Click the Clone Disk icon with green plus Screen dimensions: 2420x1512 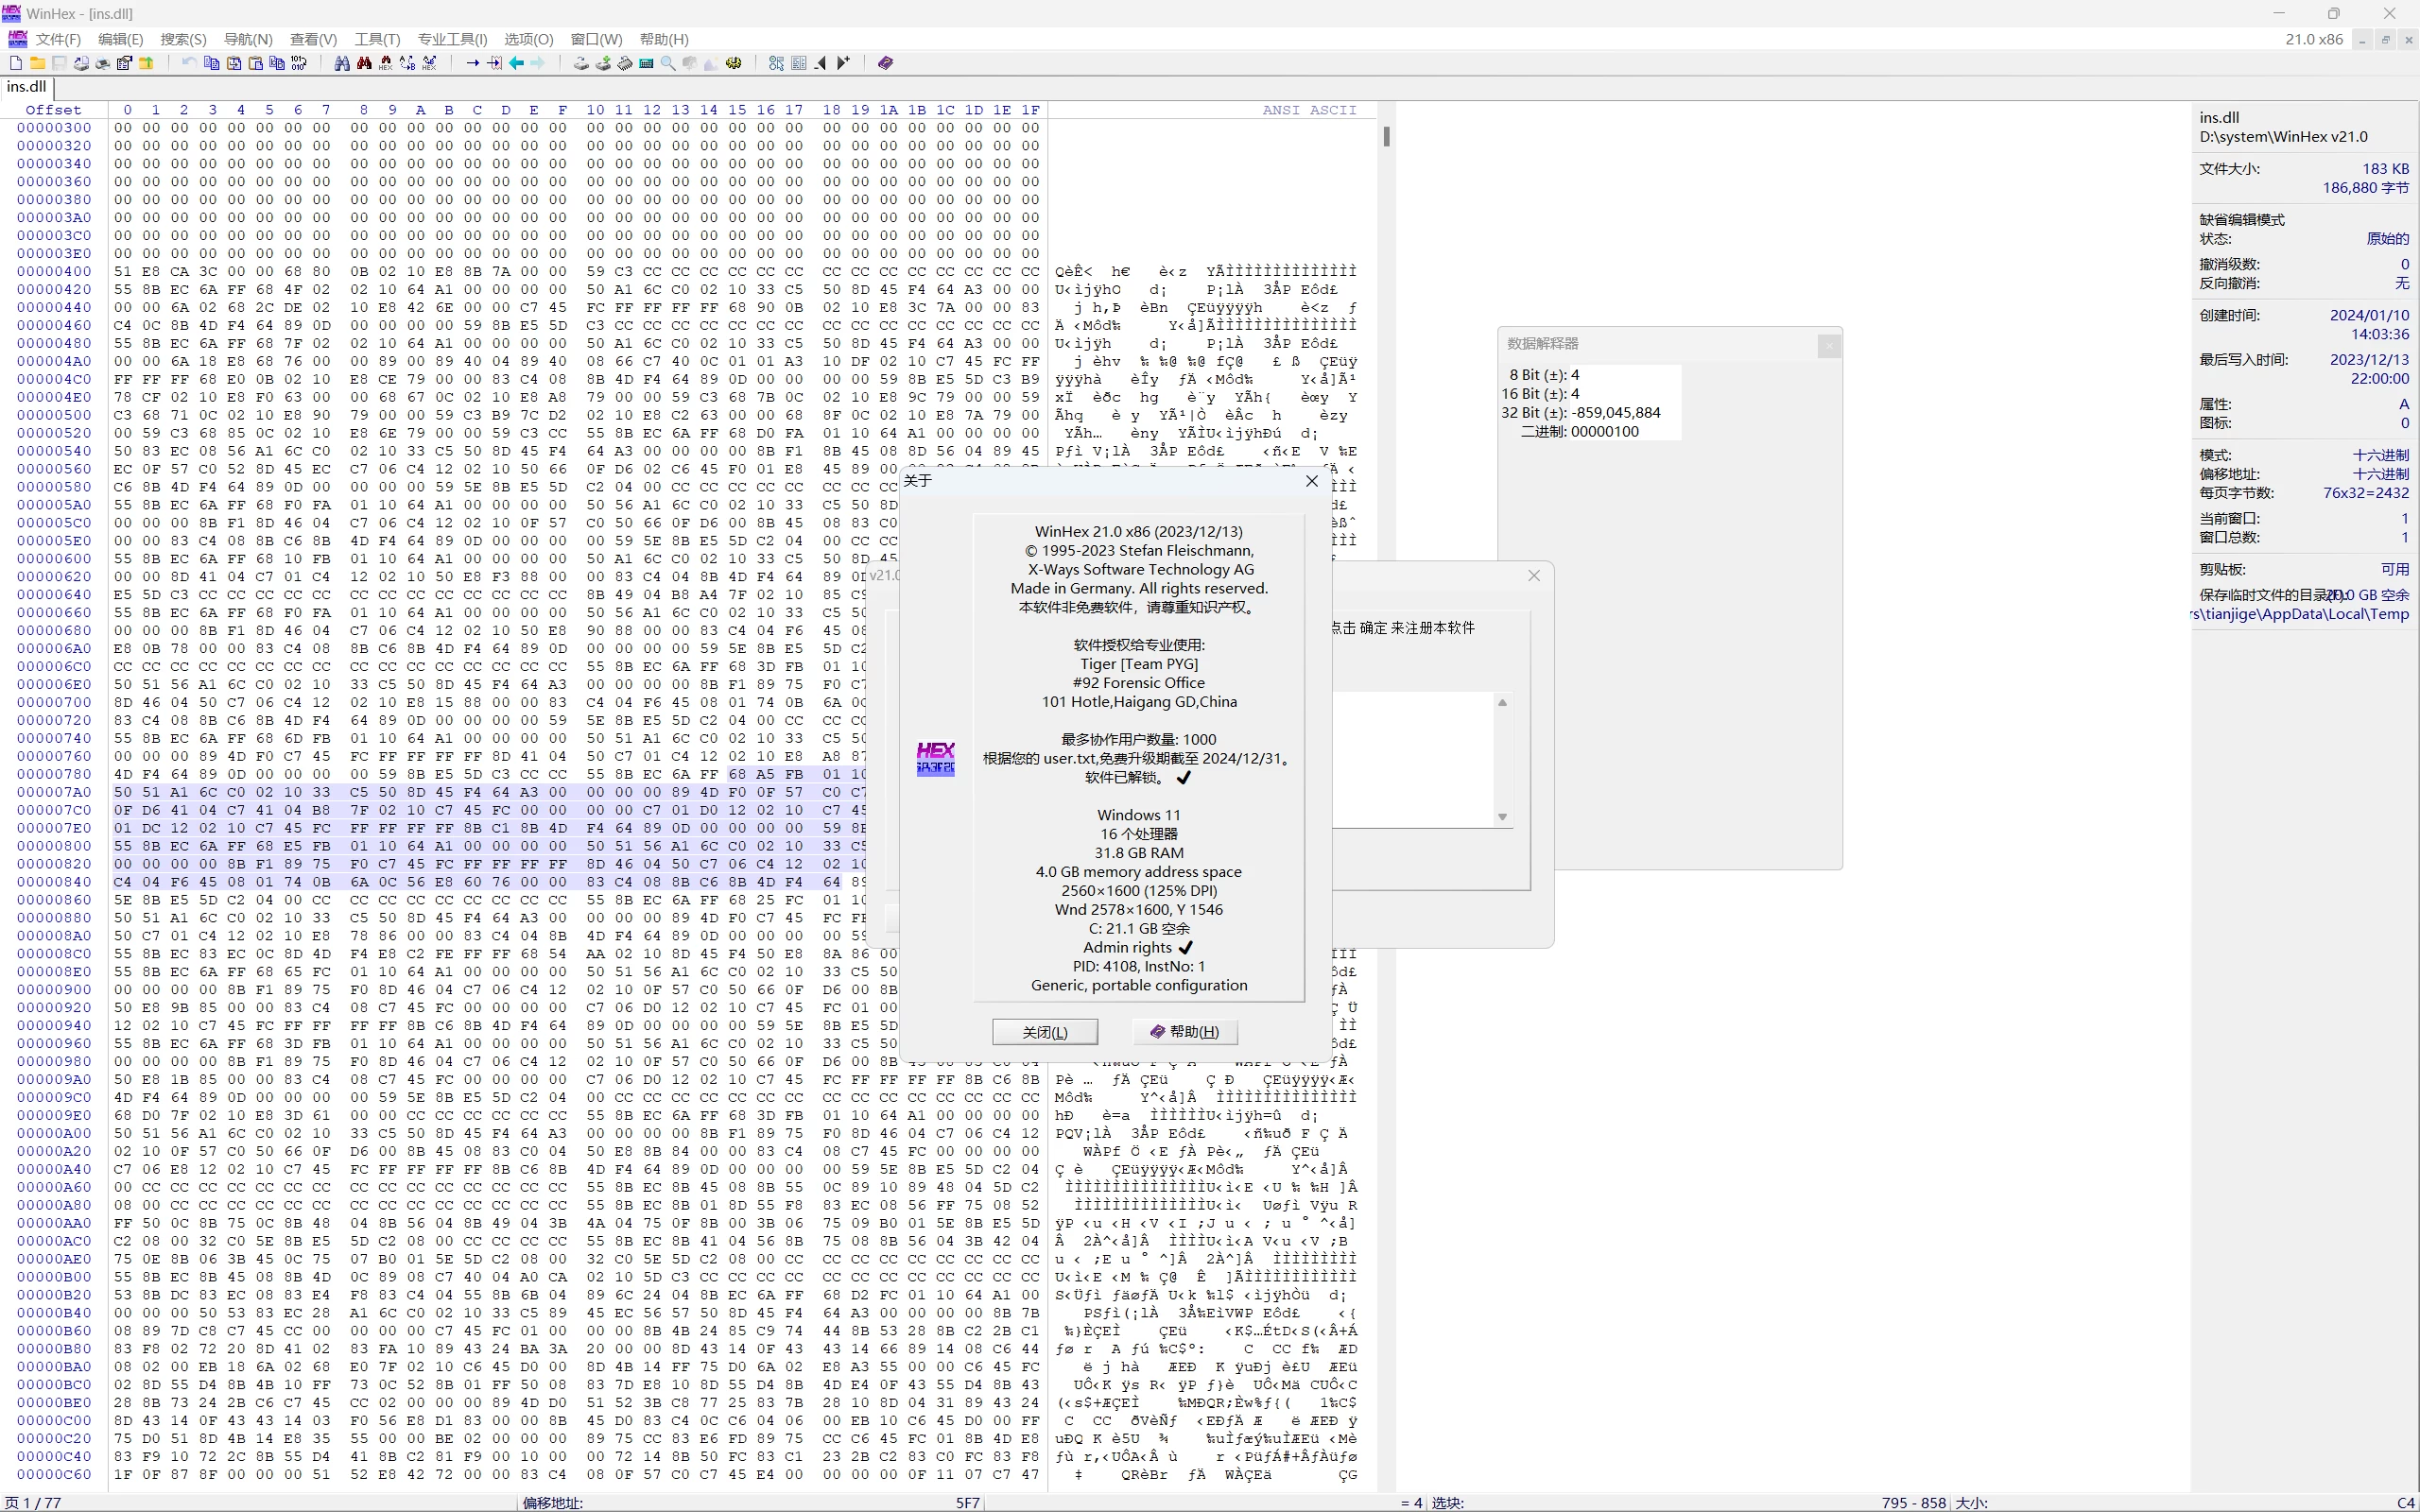pos(603,63)
